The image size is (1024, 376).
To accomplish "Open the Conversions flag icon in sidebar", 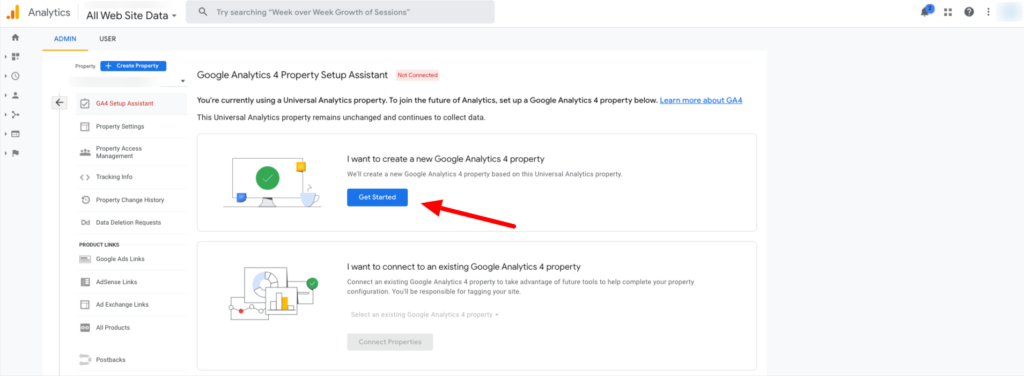I will click(x=15, y=153).
